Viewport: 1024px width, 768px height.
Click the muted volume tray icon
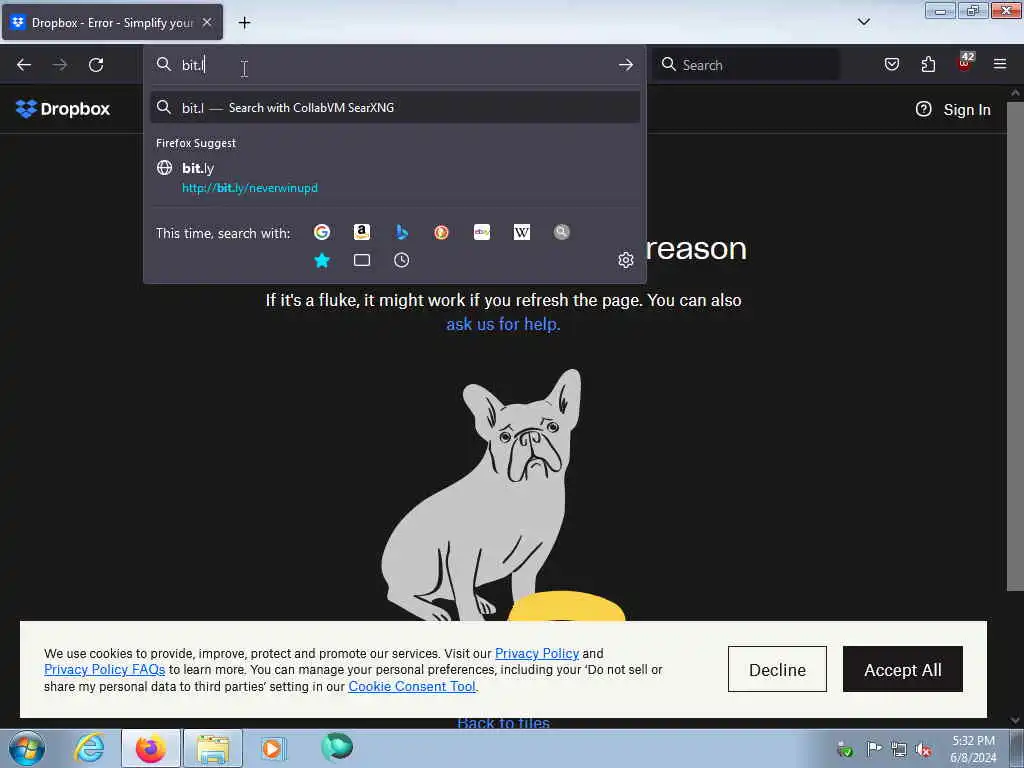click(x=923, y=749)
